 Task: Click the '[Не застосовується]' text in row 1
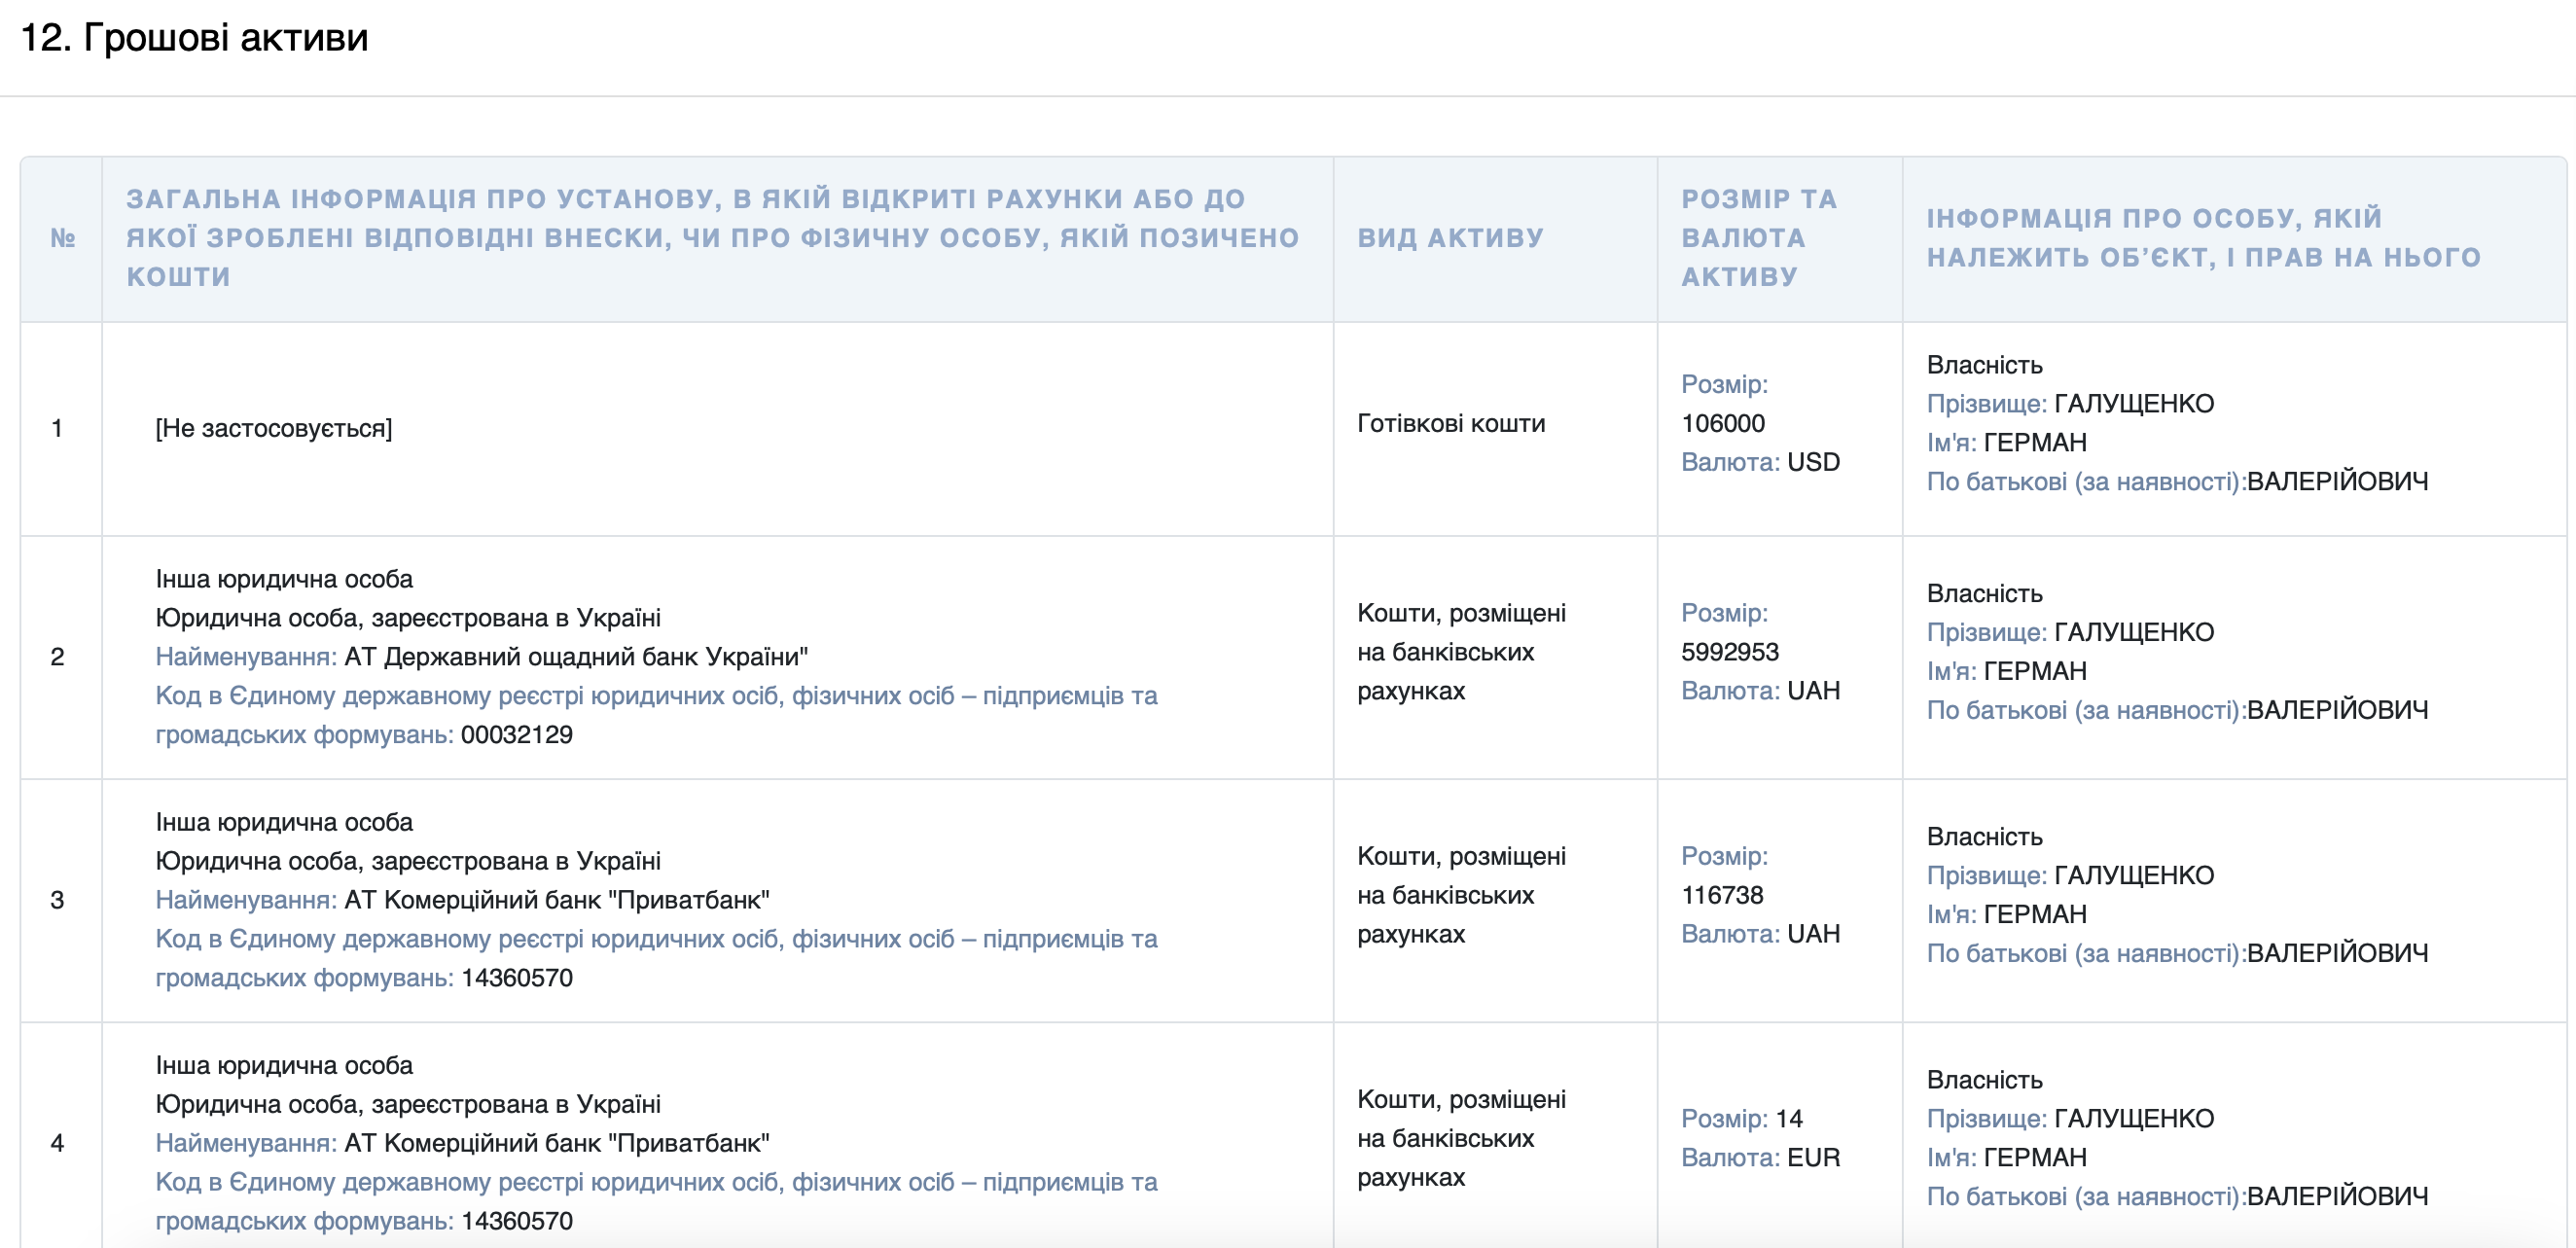click(x=273, y=429)
